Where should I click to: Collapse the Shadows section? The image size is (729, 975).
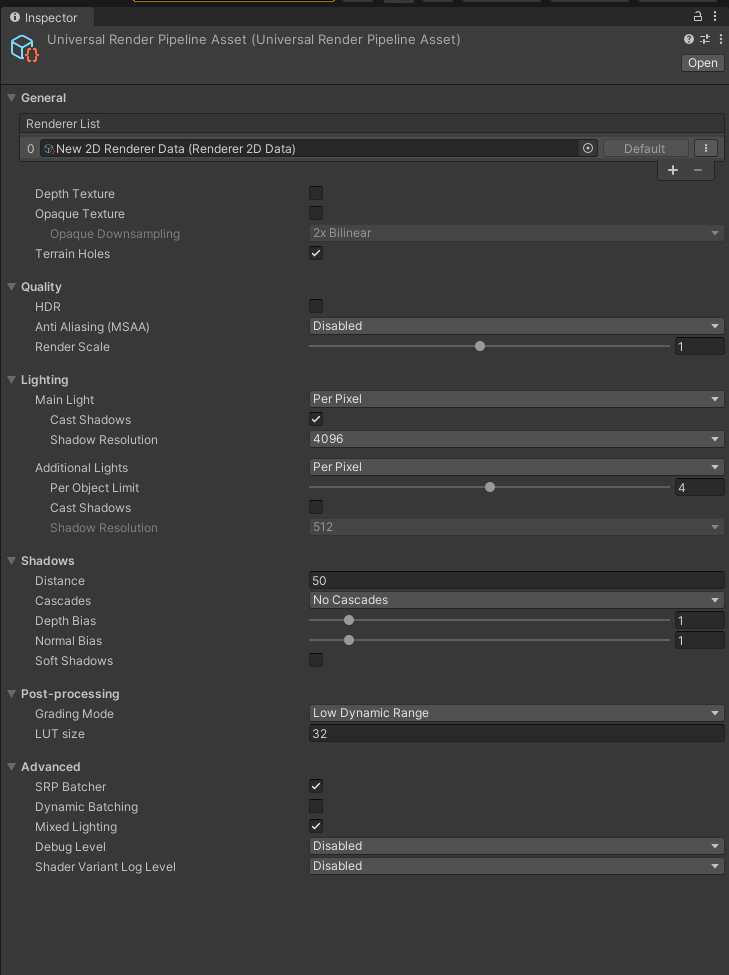[11, 560]
